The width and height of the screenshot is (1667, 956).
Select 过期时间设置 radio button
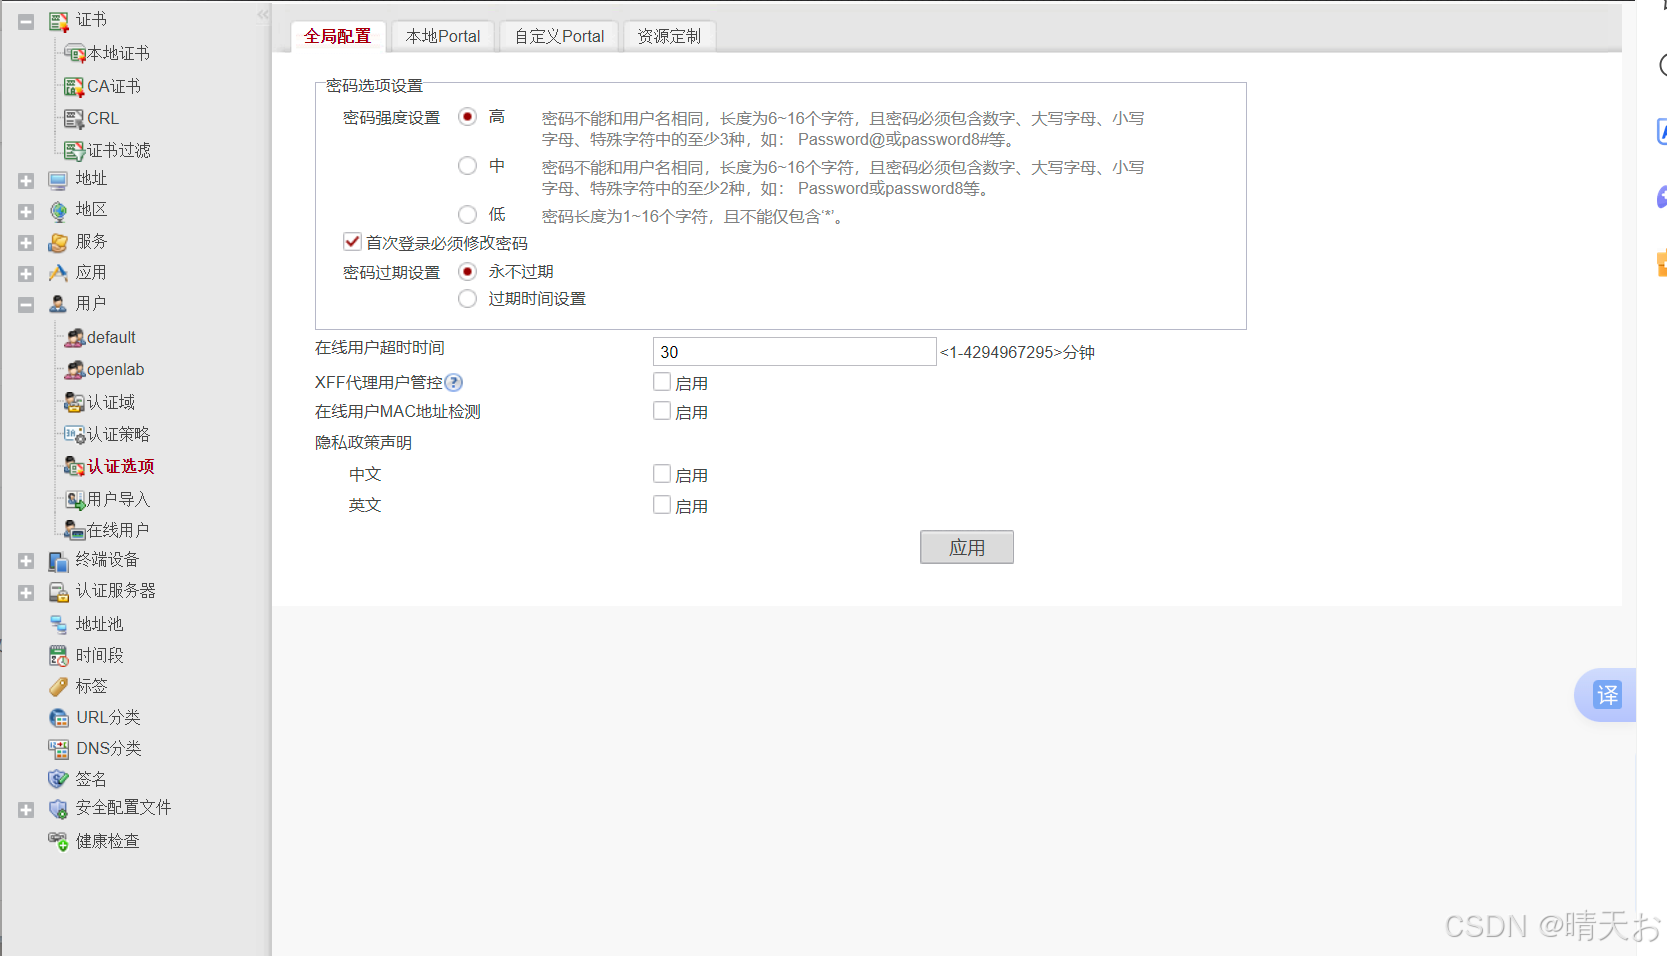[x=467, y=298]
